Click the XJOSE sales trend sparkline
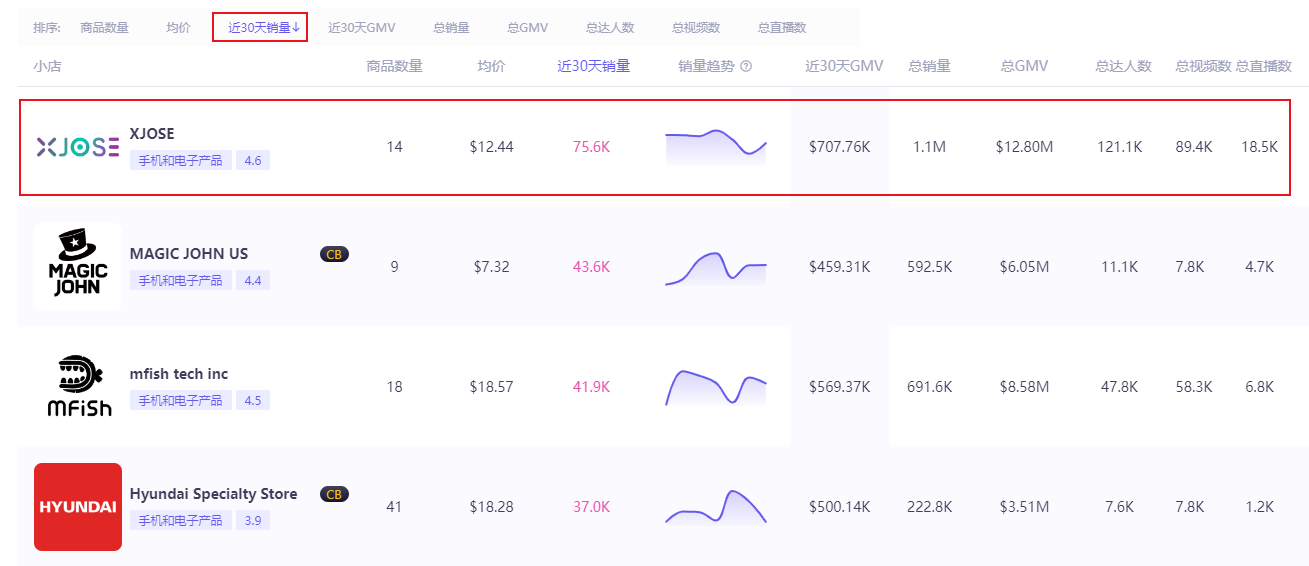Viewport: 1309px width, 566px height. (x=715, y=146)
